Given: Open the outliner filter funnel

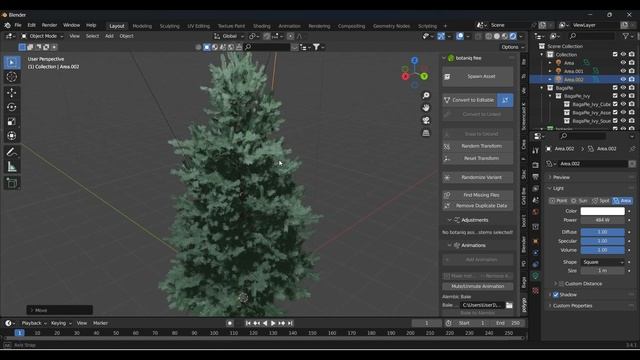Looking at the screenshot, I should [626, 36].
